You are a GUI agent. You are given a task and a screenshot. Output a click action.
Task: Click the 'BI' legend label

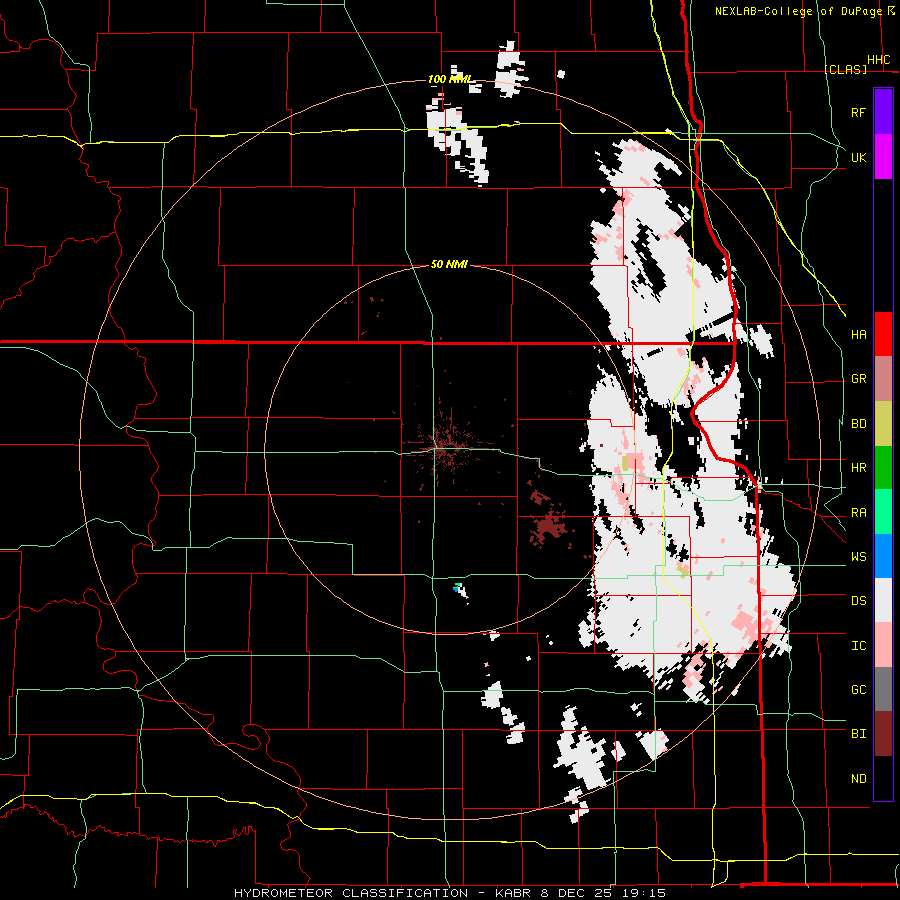(858, 734)
